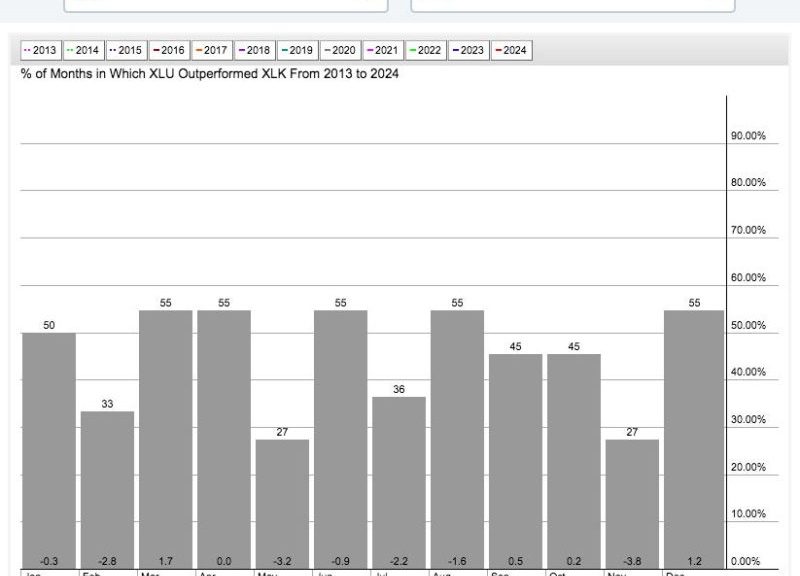Select the 55 bar with -0.9 at base
The image size is (800, 576).
tap(341, 440)
